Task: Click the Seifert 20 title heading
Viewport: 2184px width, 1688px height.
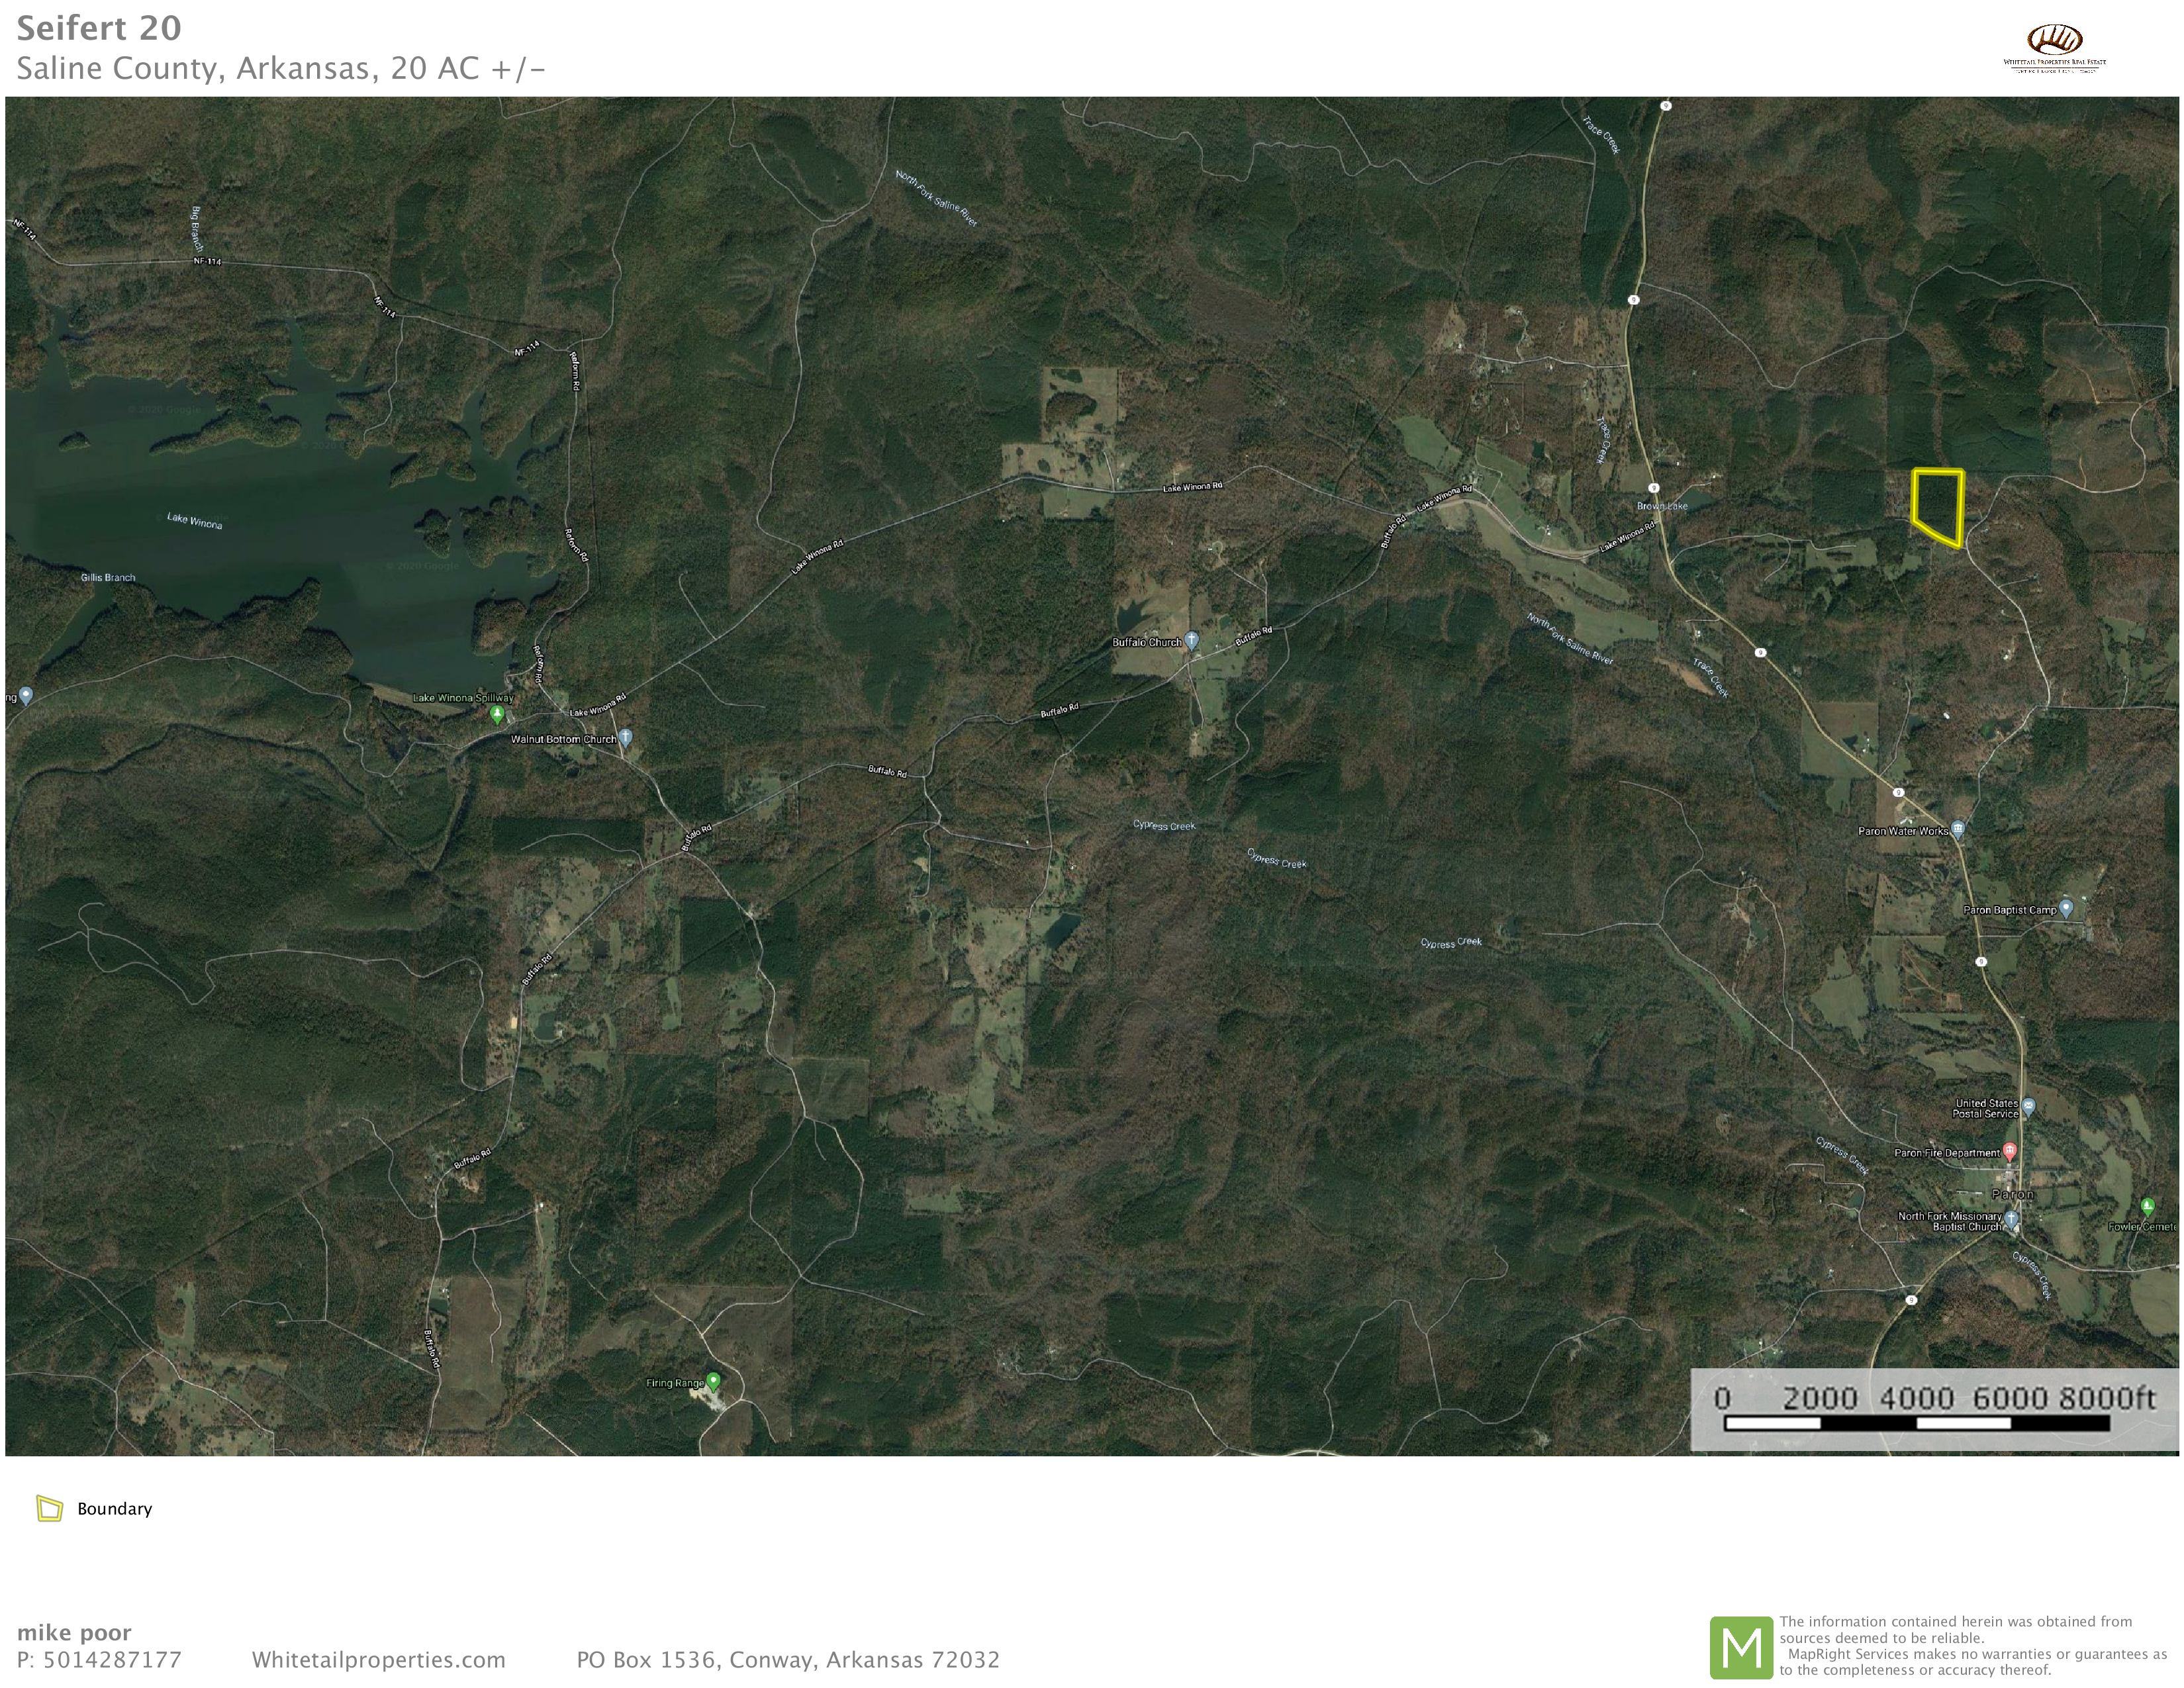Action: [x=99, y=28]
